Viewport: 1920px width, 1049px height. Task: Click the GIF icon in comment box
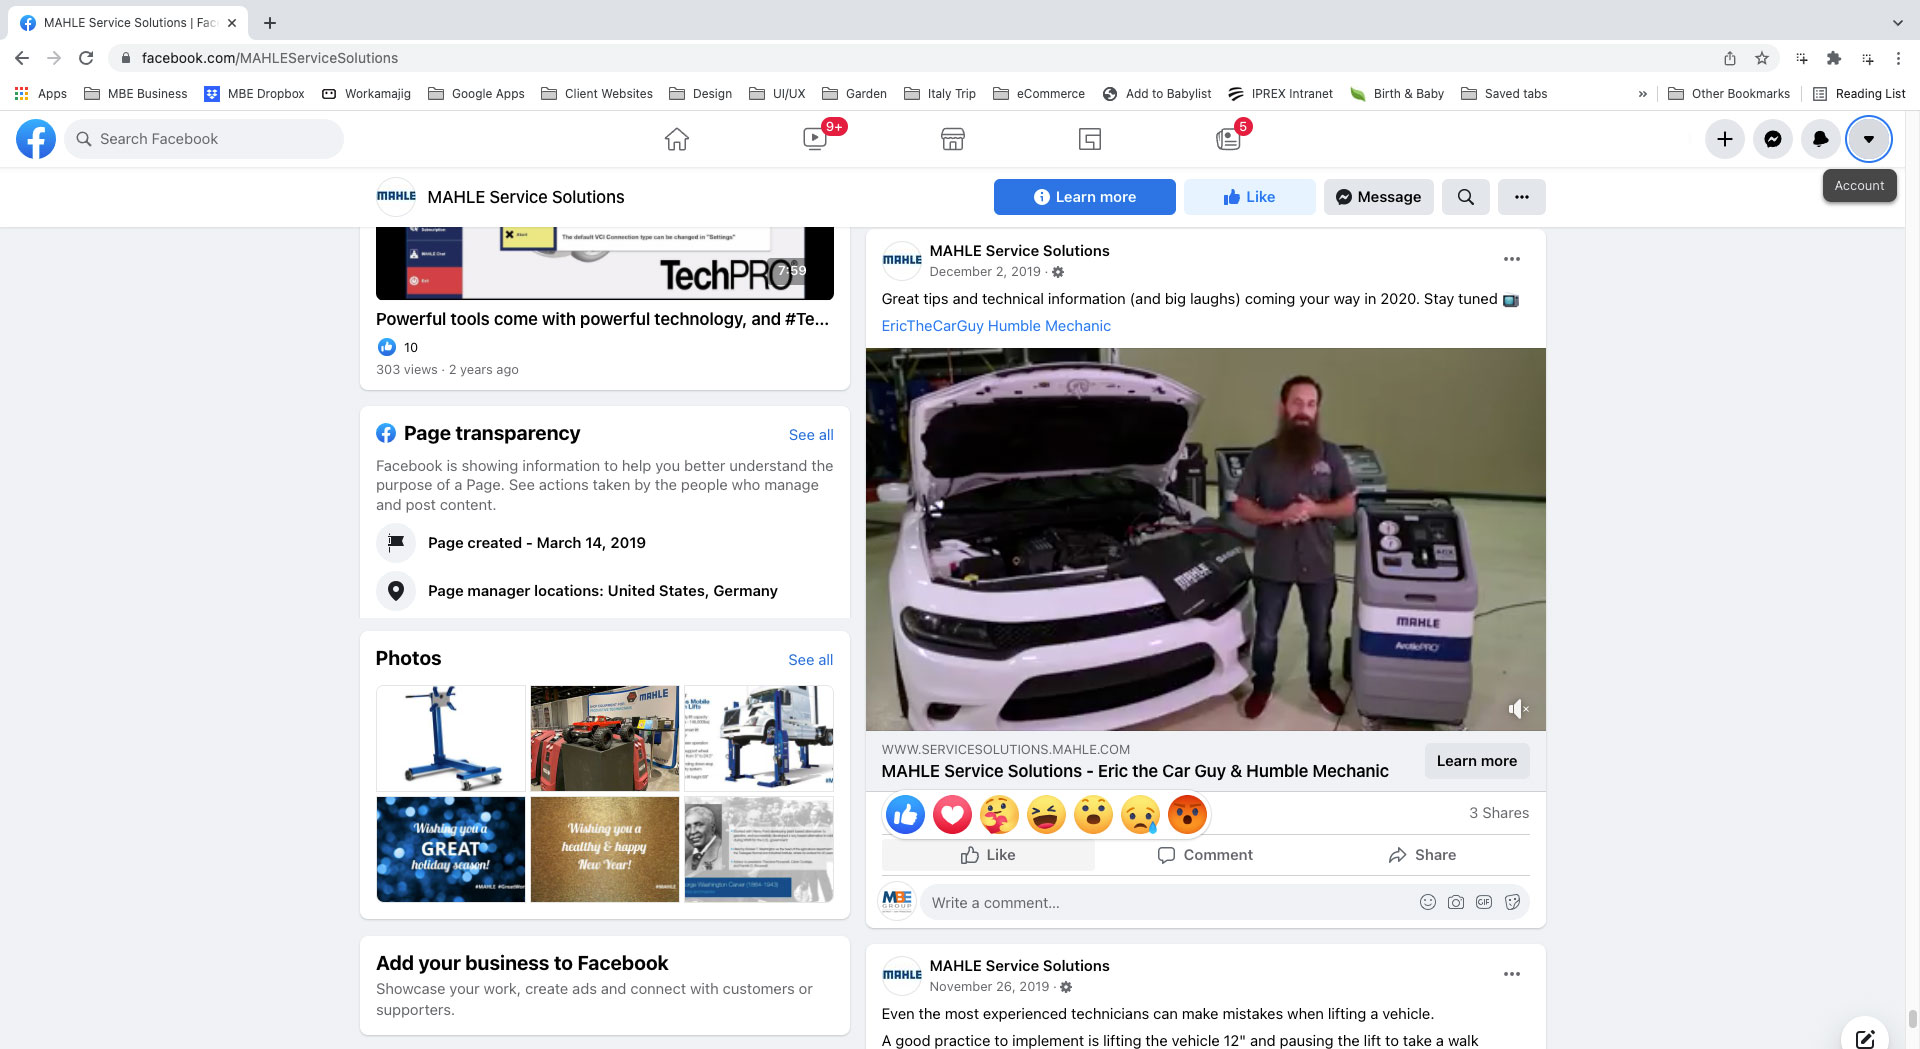pyautogui.click(x=1484, y=902)
